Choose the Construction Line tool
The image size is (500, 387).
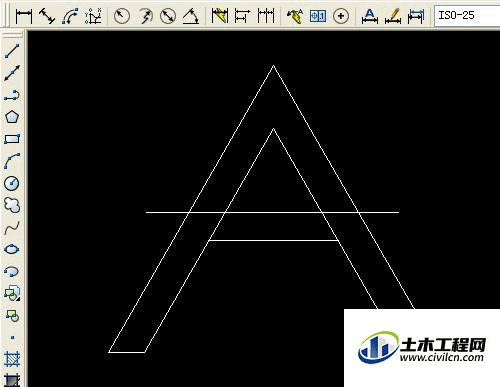point(12,73)
